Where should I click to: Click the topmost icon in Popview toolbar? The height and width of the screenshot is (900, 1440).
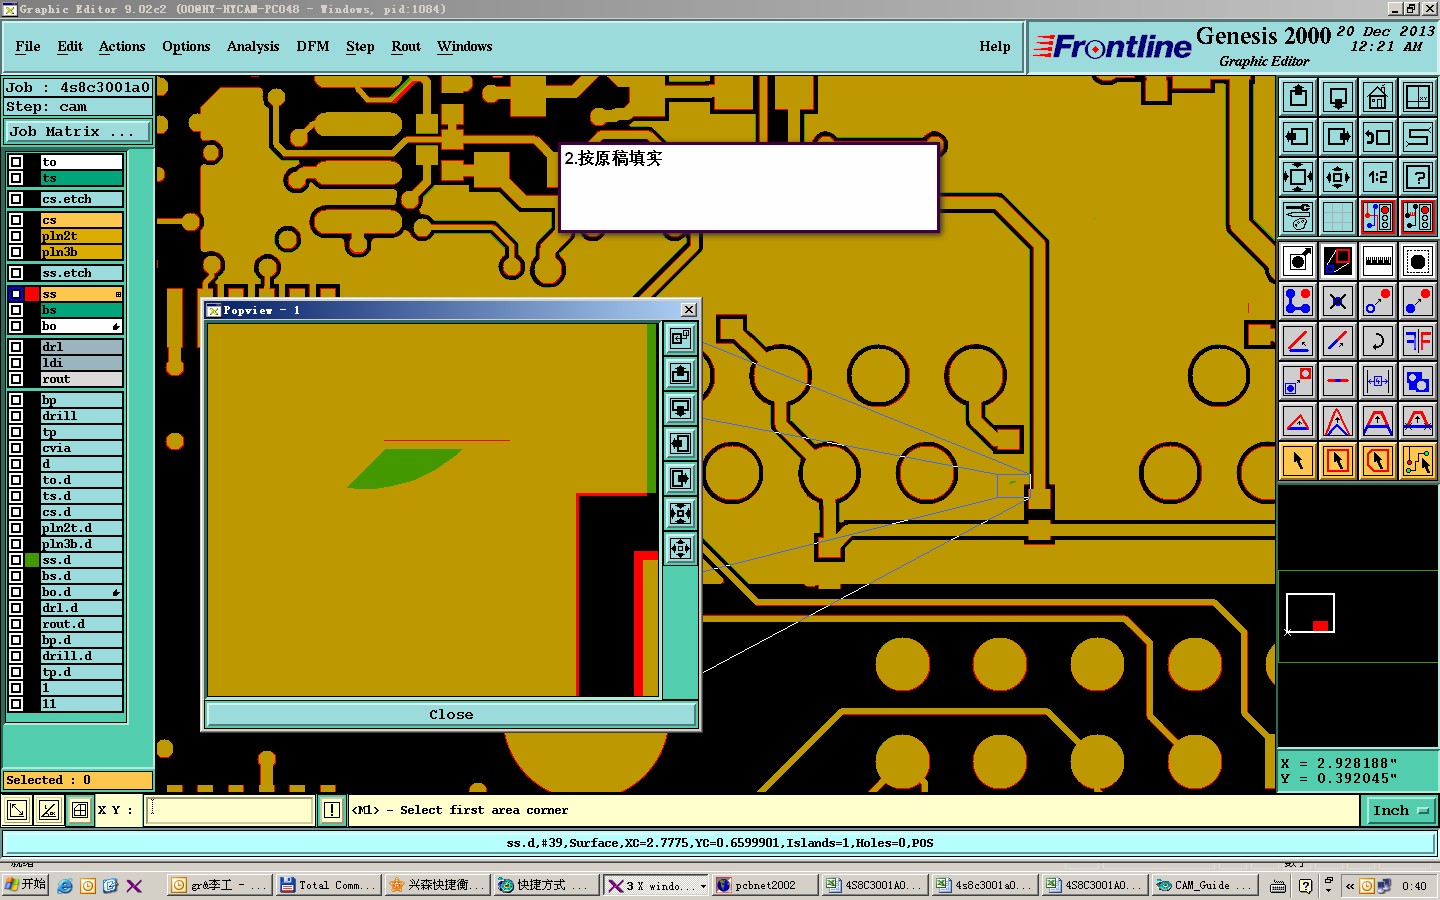[x=681, y=338]
